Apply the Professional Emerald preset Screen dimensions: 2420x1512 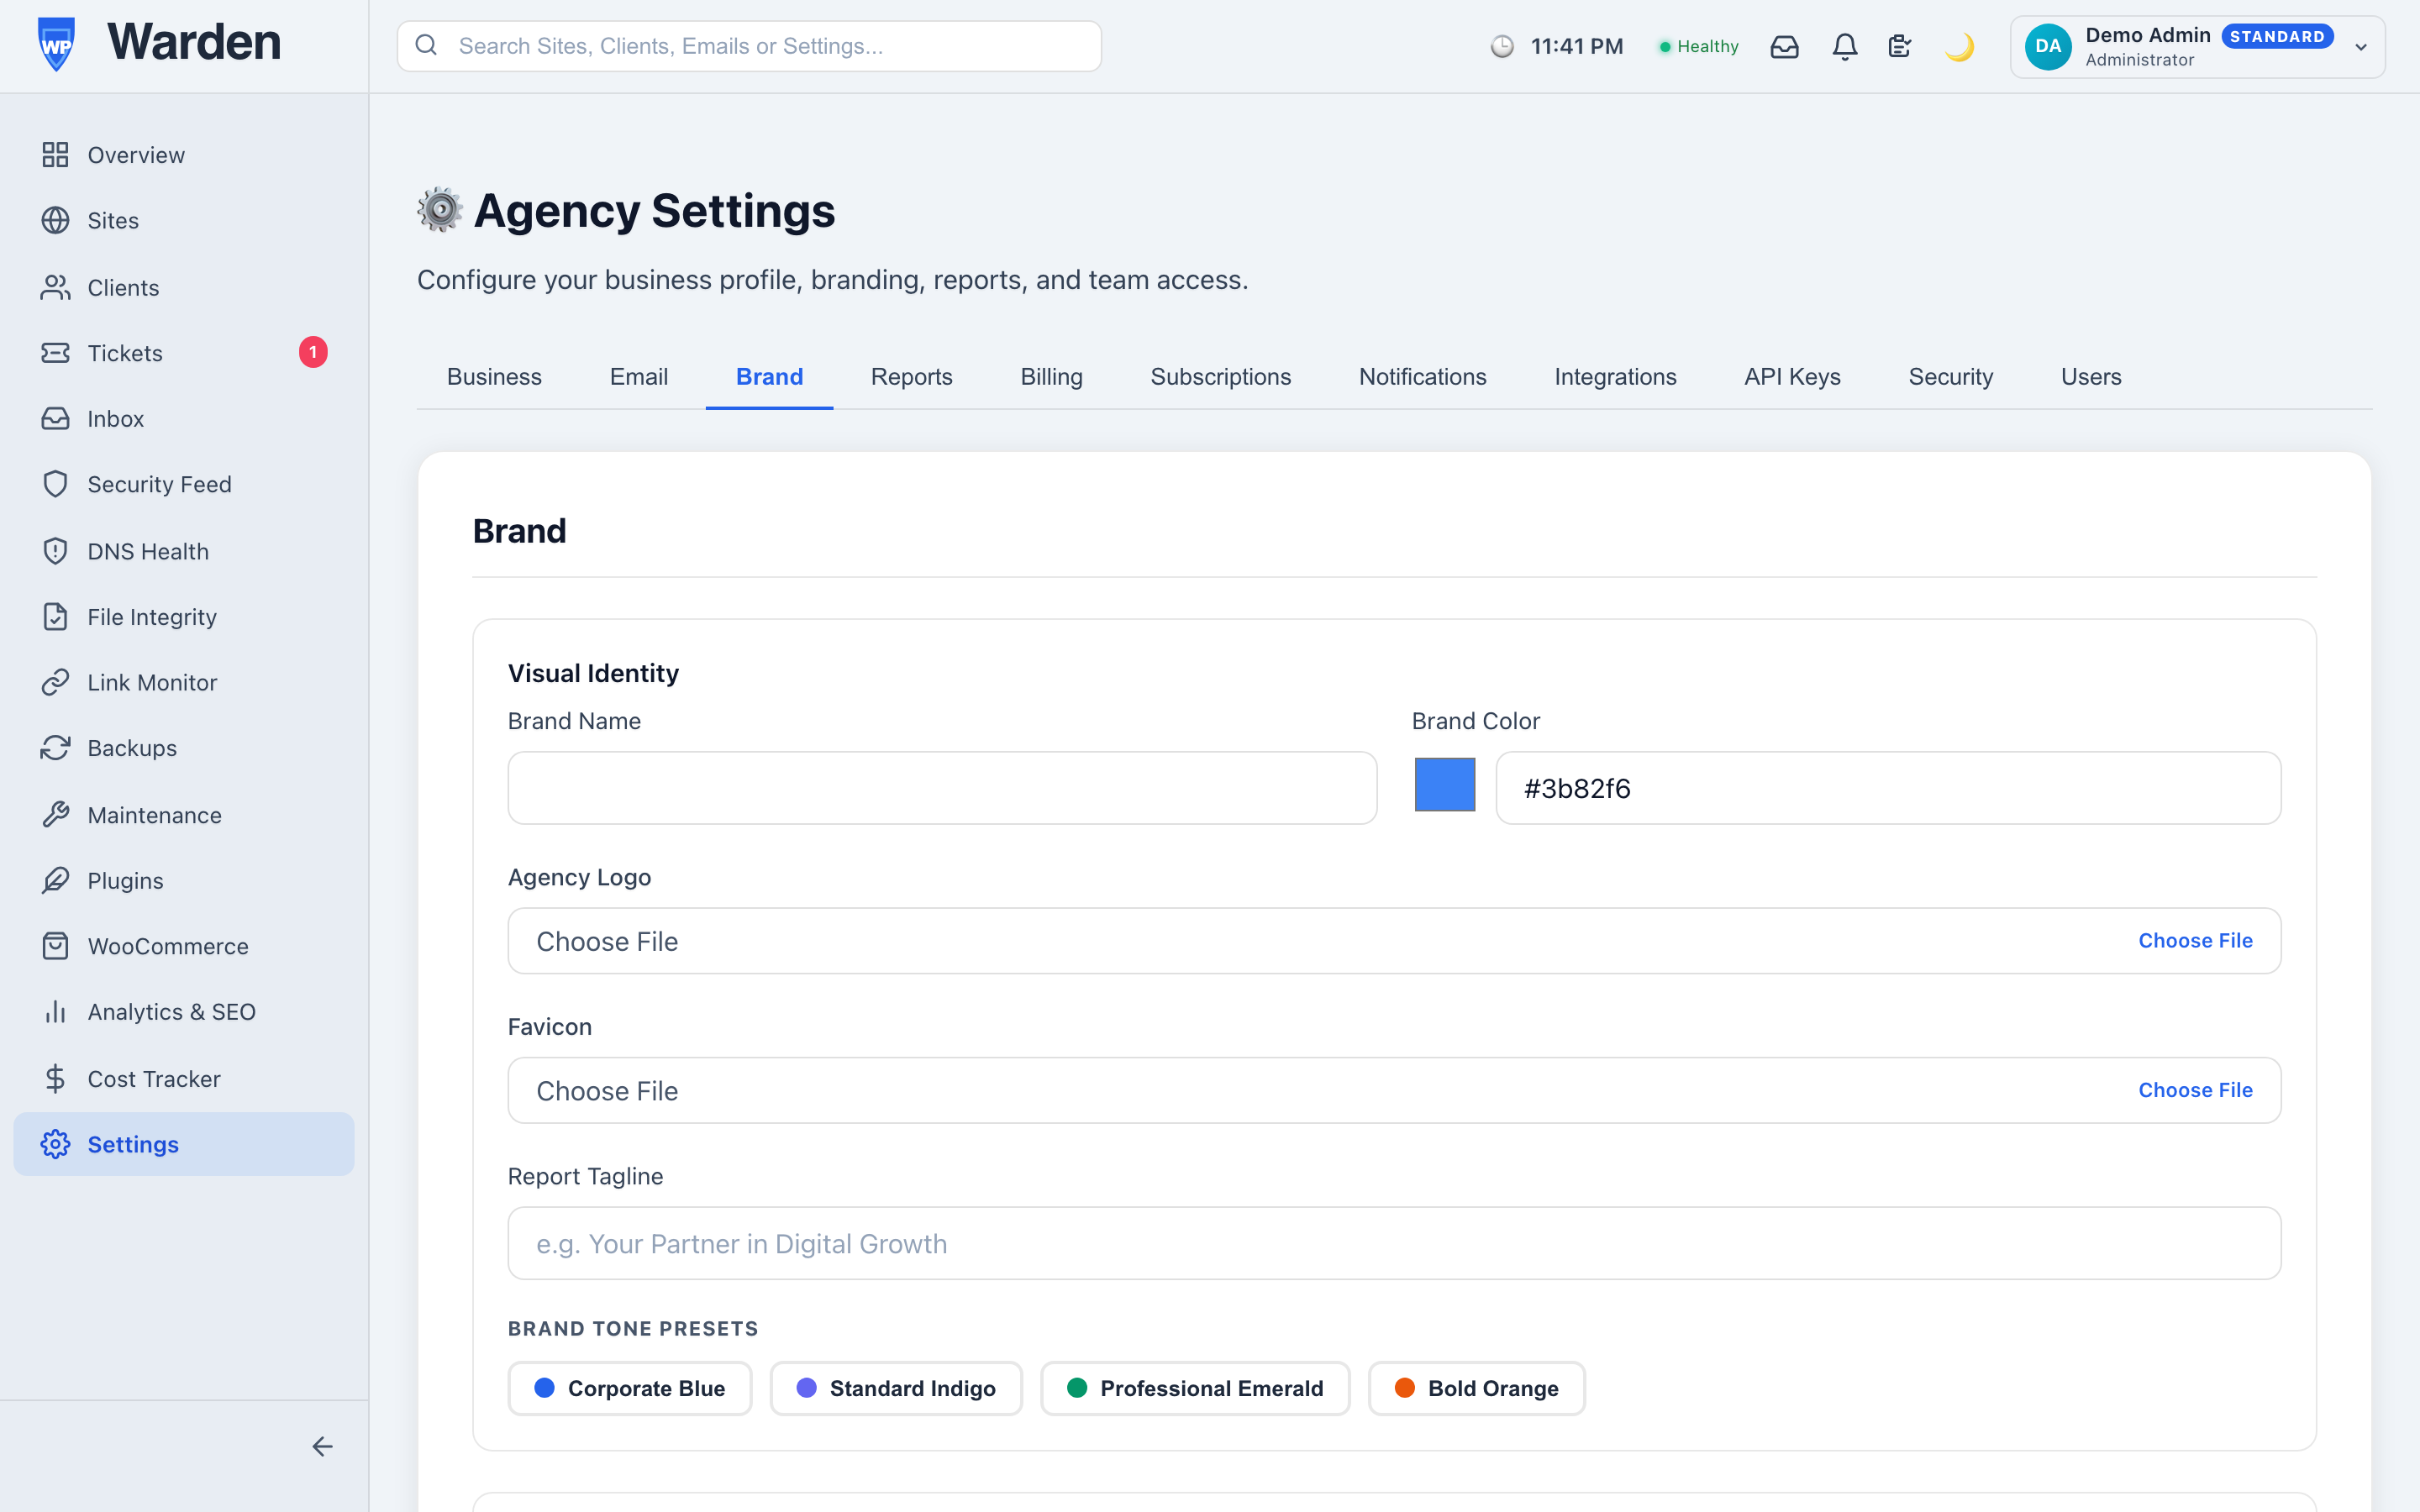pyautogui.click(x=1195, y=1388)
